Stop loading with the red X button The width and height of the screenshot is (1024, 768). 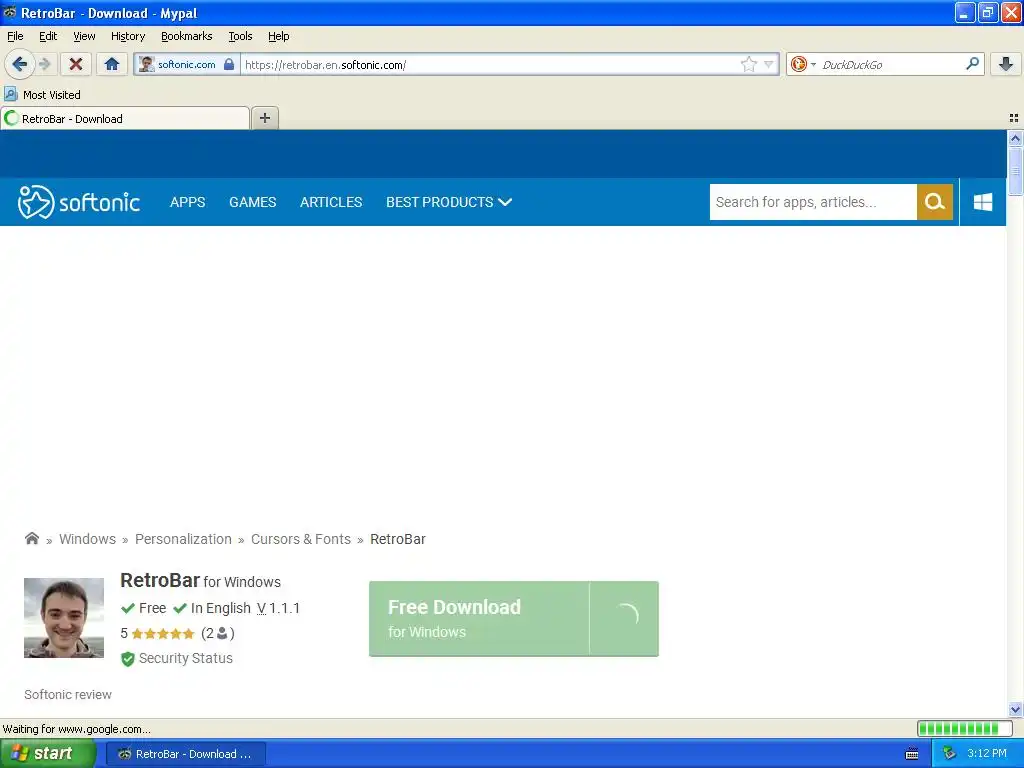[x=76, y=64]
